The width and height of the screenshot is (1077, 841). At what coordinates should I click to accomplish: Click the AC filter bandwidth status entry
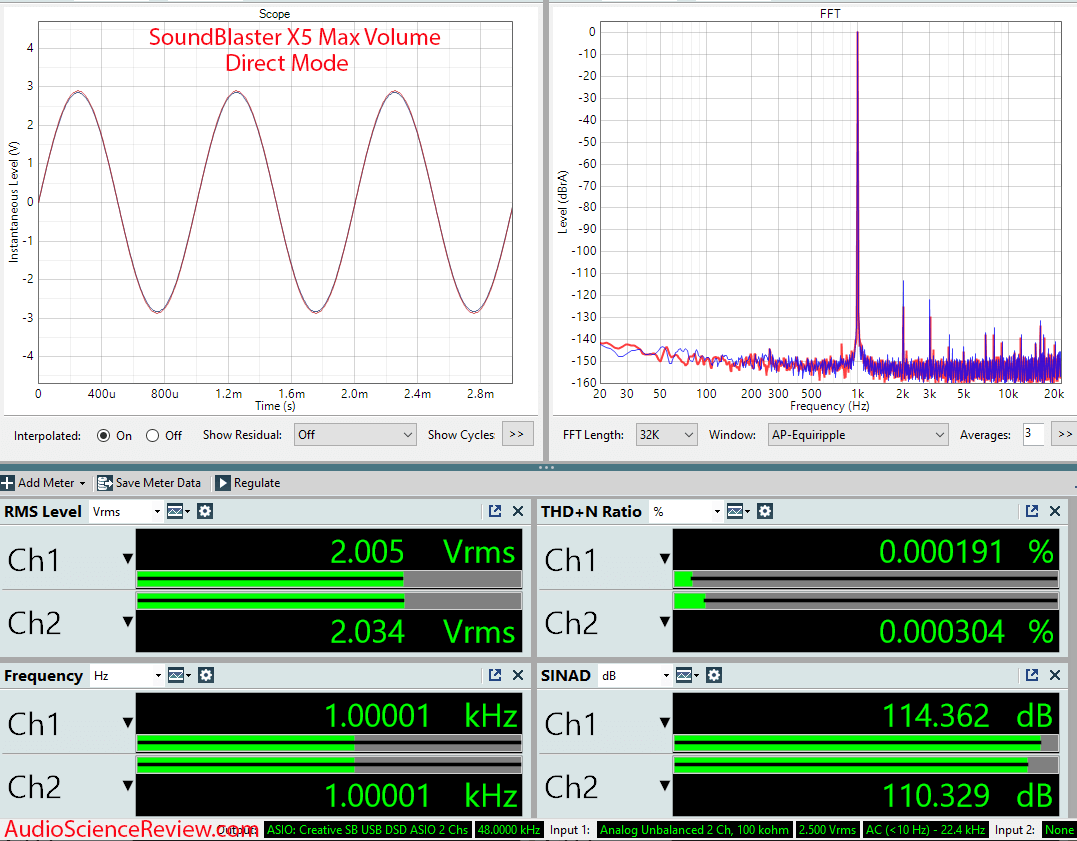tap(925, 830)
